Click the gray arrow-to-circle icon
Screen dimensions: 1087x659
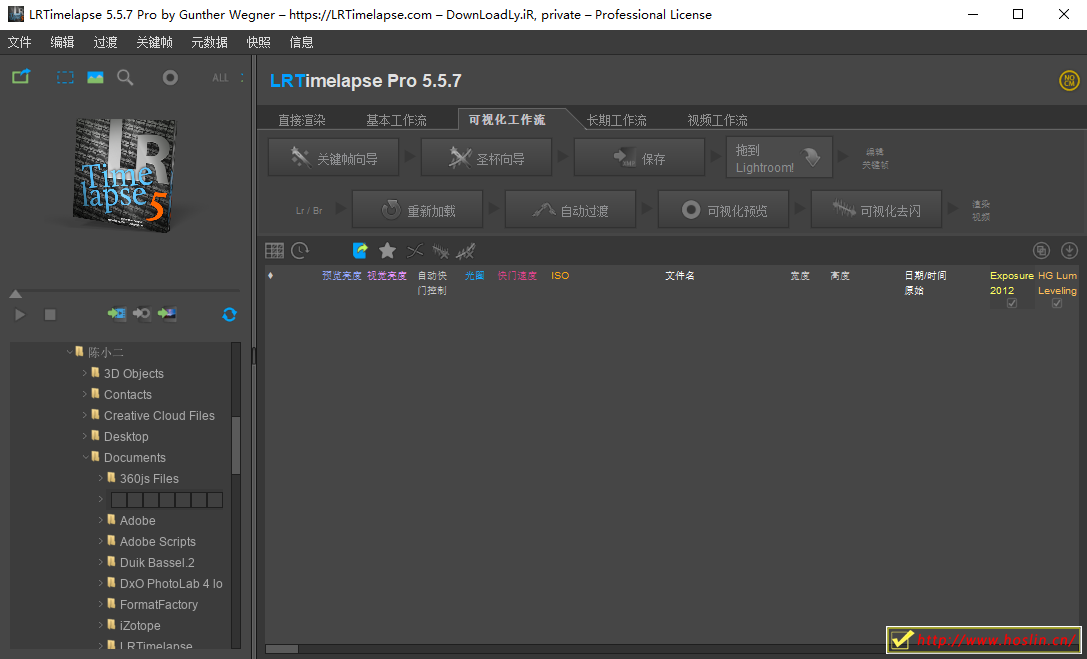(141, 314)
